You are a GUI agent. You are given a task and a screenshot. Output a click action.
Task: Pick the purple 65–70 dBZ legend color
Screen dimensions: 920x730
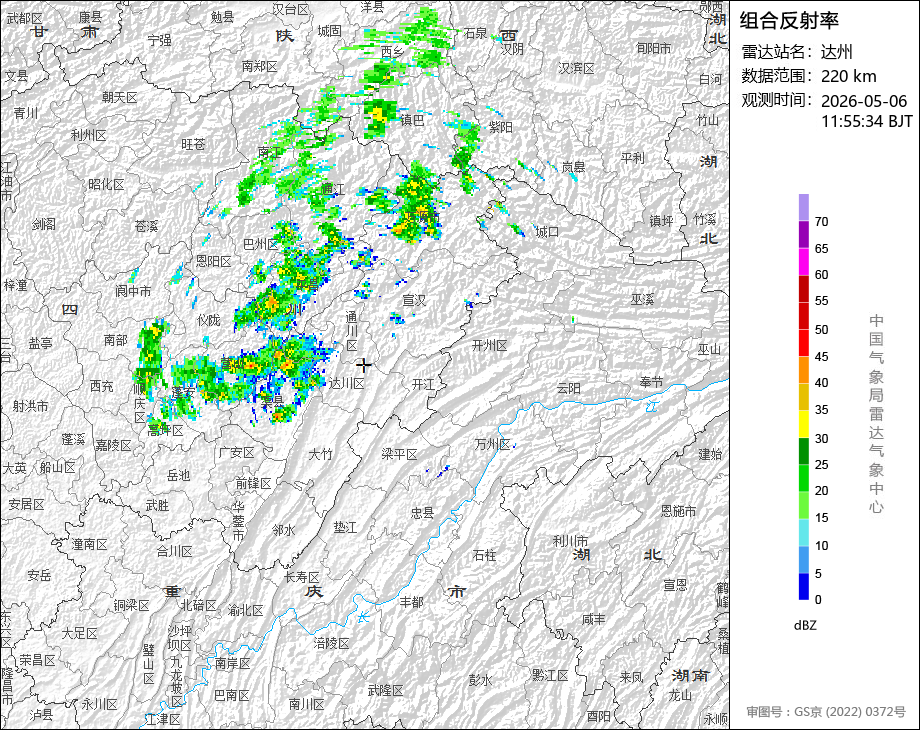(x=804, y=234)
